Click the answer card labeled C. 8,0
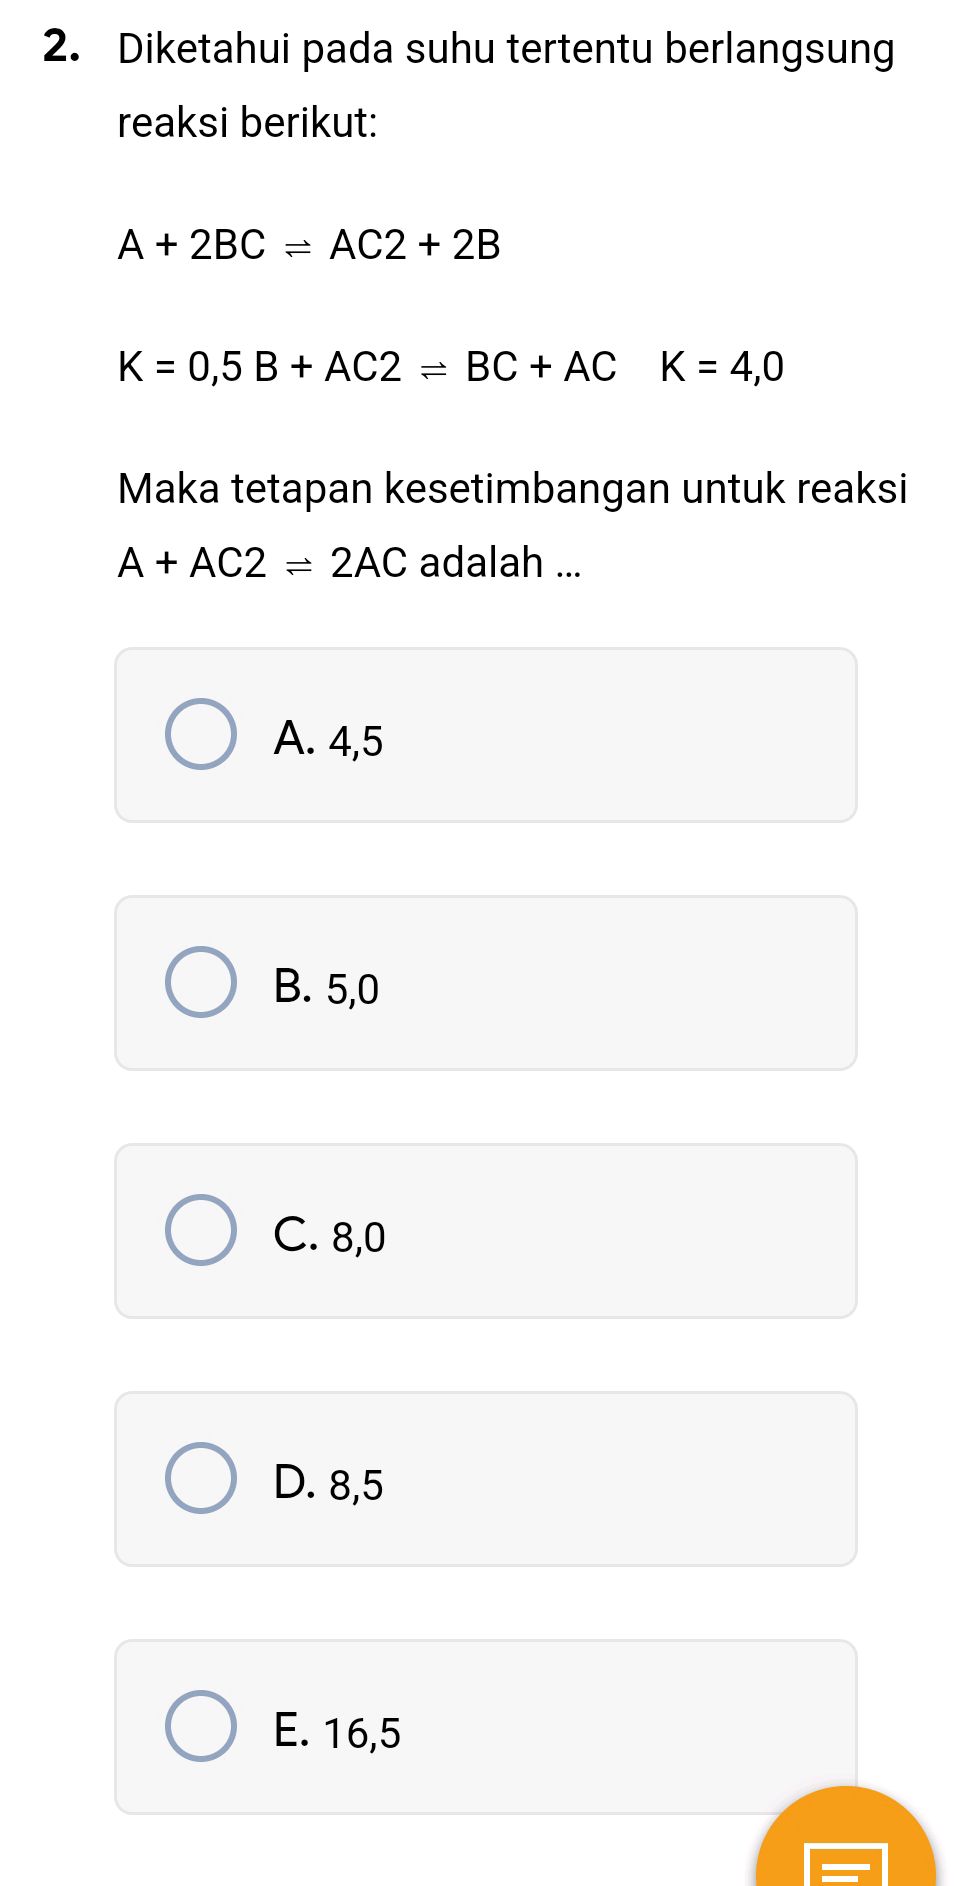Viewport: 968px width, 1886px height. click(x=486, y=1232)
